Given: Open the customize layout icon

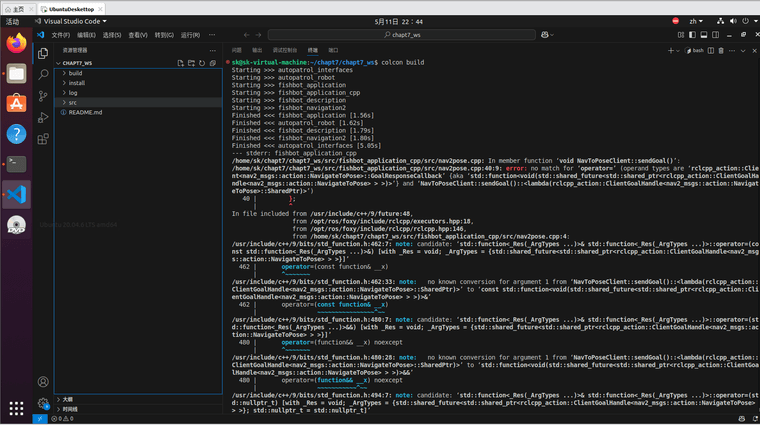Looking at the screenshot, I should point(681,35).
